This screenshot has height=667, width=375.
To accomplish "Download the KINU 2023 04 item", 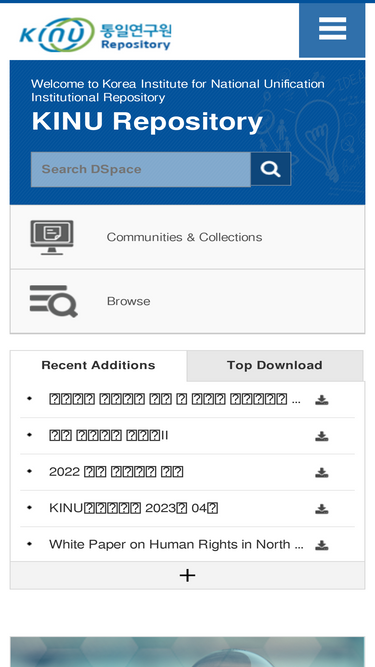I will (x=321, y=509).
